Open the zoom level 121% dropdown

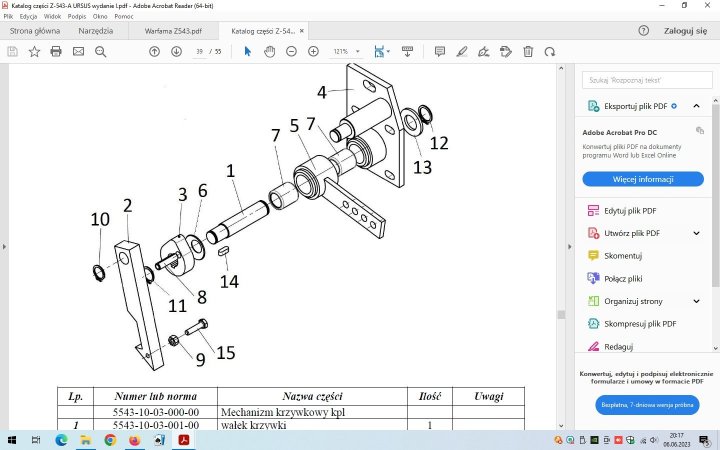coord(345,51)
